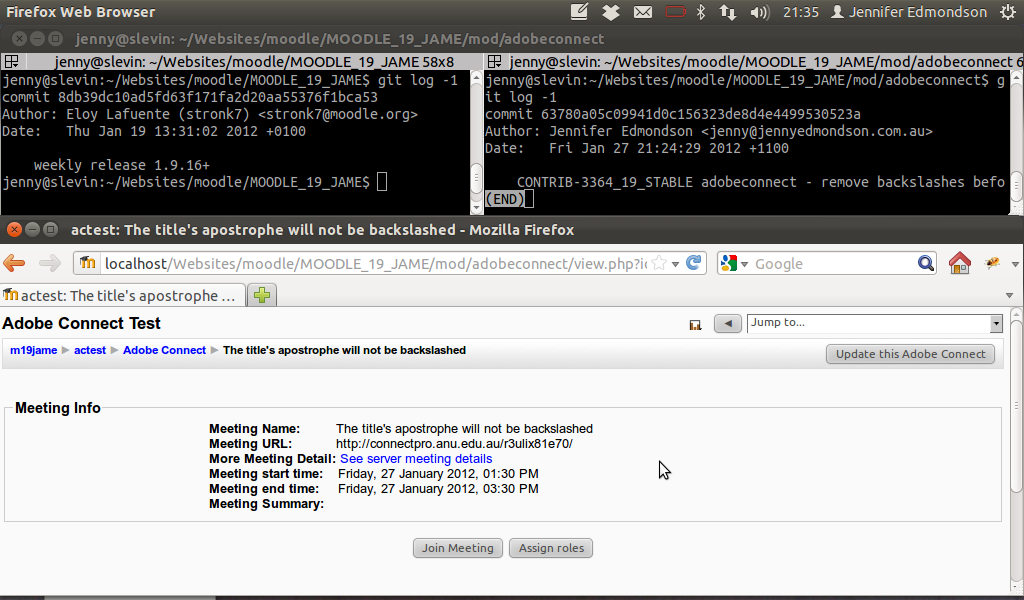Open the system power gear menu
This screenshot has height=600, width=1024.
coord(1008,12)
